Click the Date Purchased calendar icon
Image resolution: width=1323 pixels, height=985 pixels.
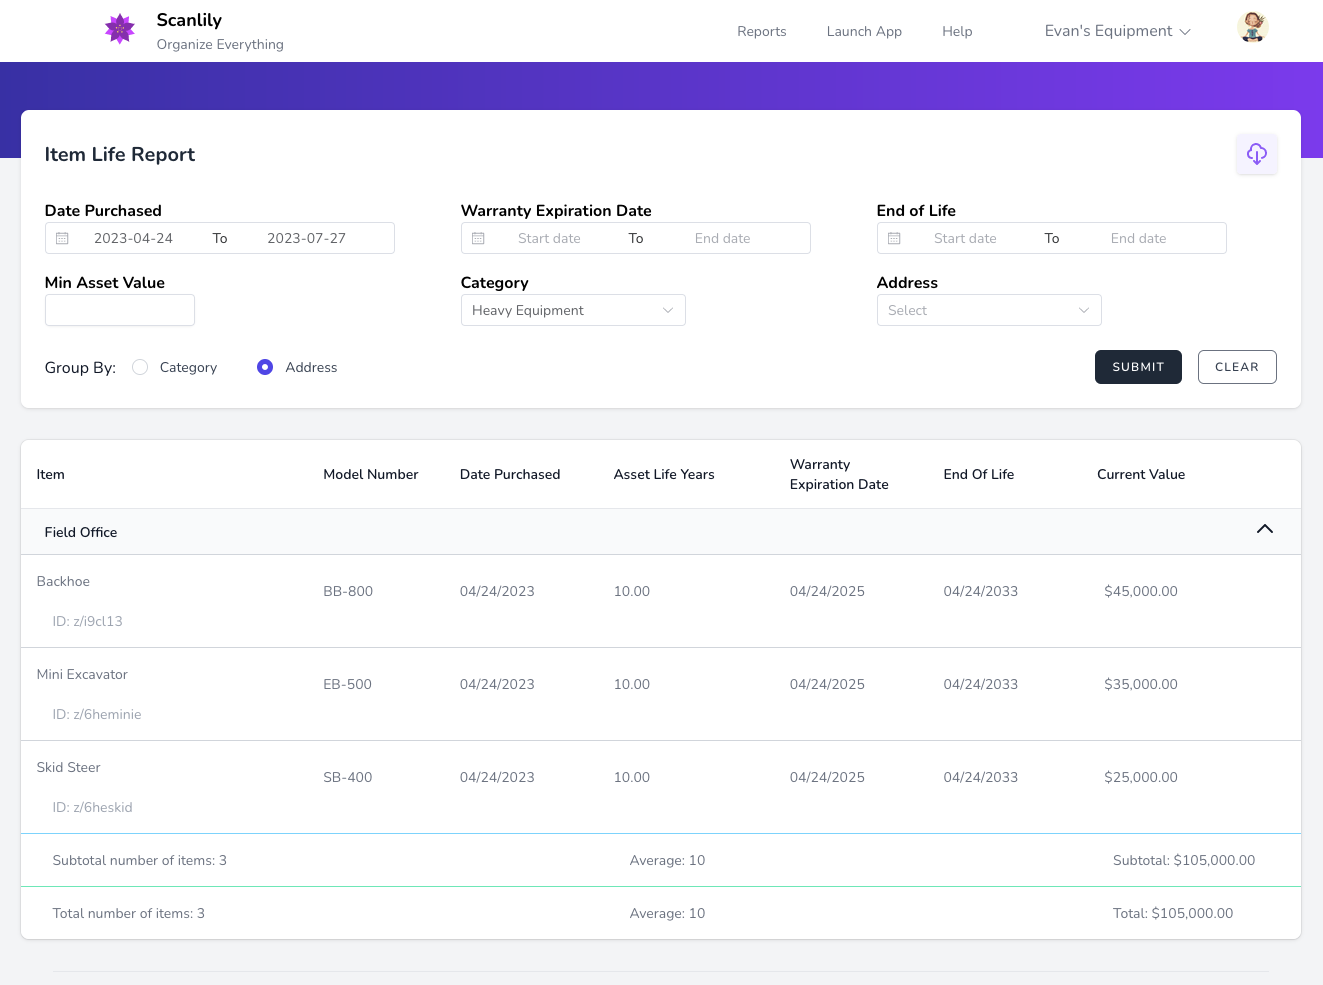[62, 238]
